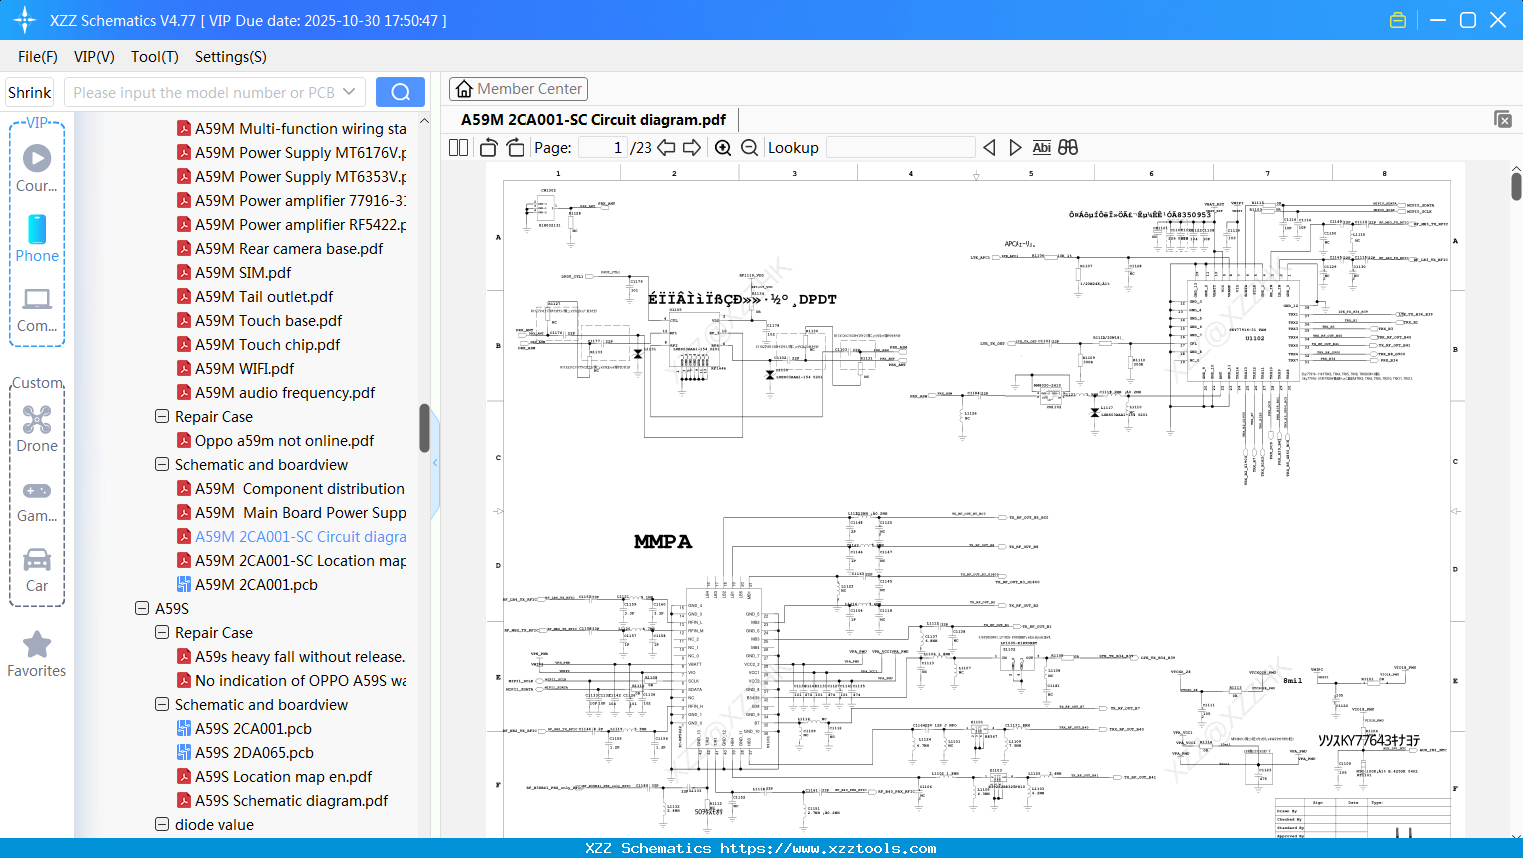This screenshot has height=858, width=1523.
Task: Collapse the A59S tree node
Action: (141, 608)
